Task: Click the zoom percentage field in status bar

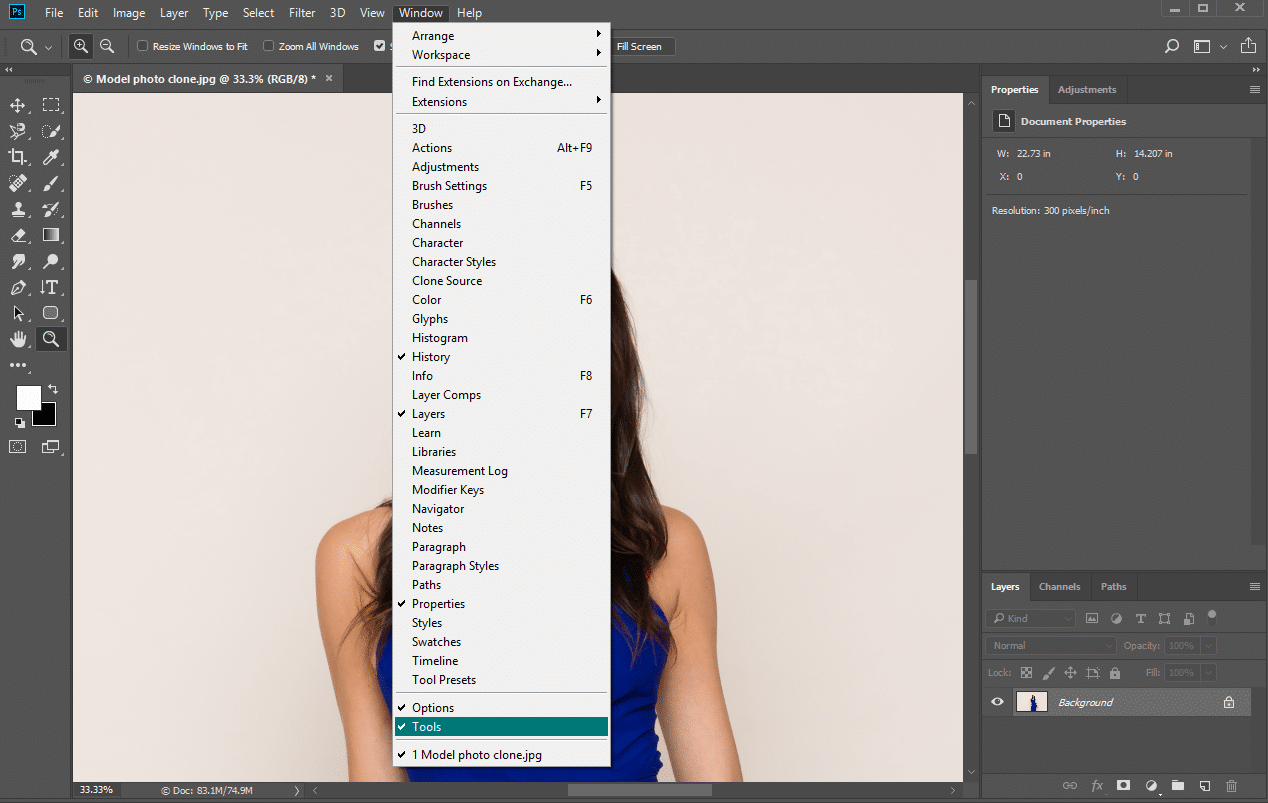Action: coord(96,789)
